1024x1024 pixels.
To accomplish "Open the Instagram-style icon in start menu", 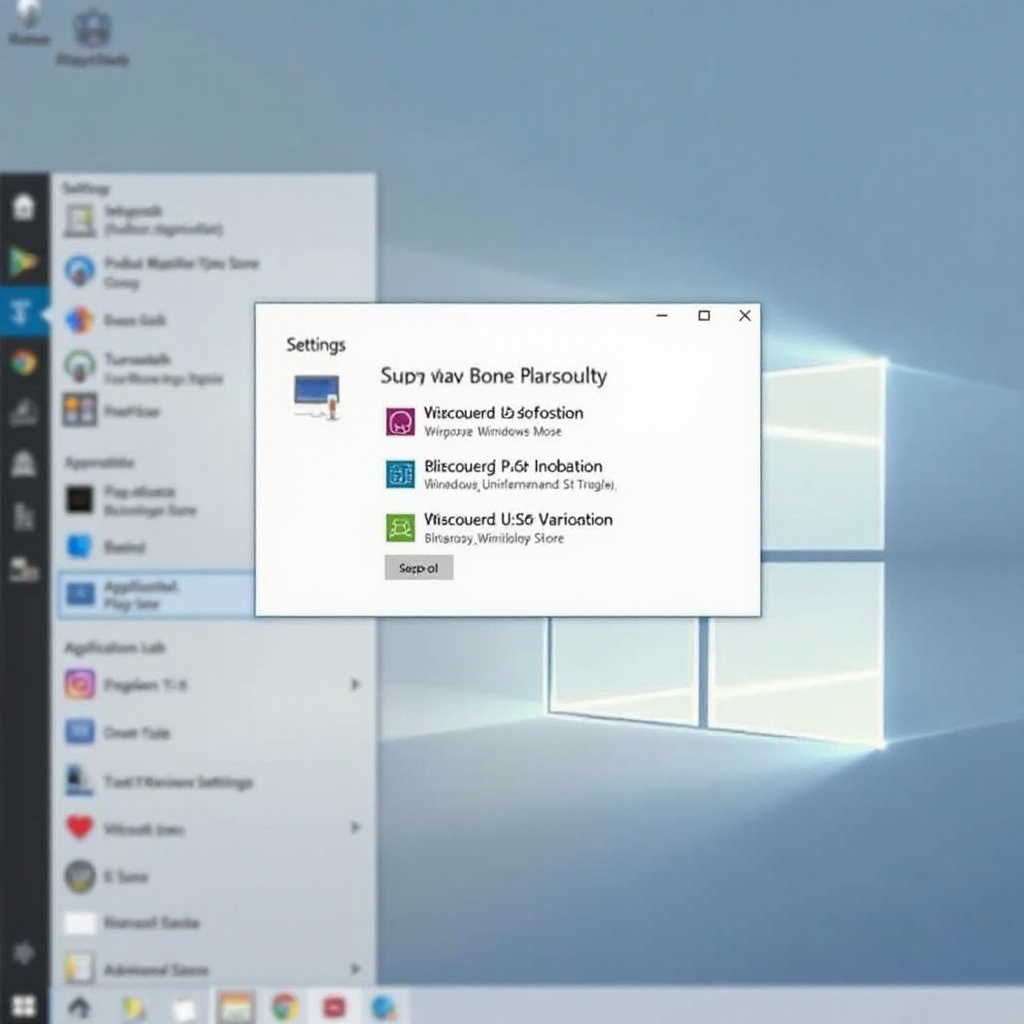I will click(80, 684).
